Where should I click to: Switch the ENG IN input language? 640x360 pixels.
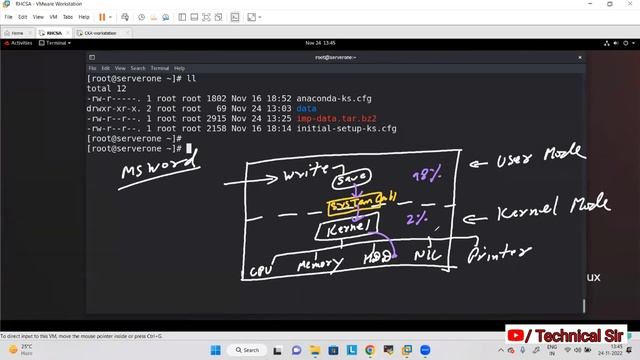coord(552,350)
